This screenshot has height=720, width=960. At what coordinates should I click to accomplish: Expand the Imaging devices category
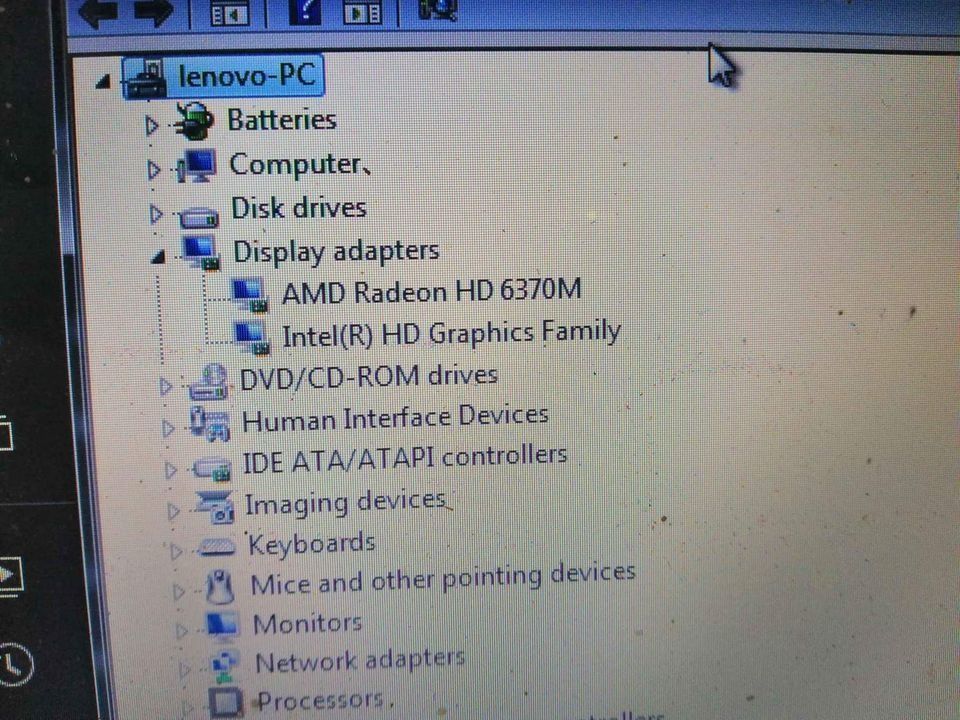coord(173,511)
